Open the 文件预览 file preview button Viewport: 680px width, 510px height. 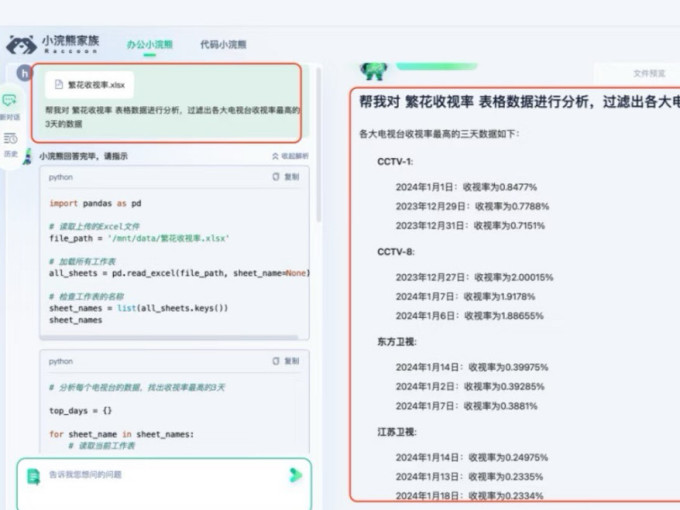pyautogui.click(x=649, y=73)
